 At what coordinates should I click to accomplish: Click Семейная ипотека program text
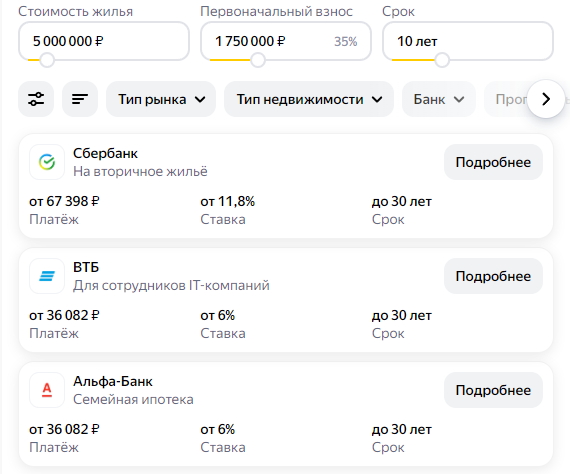133,399
